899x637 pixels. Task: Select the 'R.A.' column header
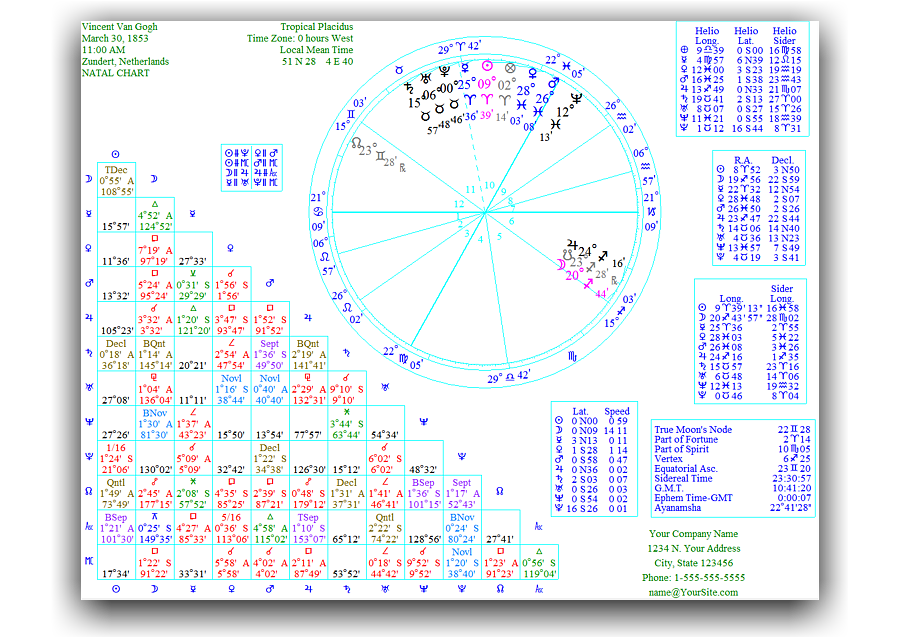[x=743, y=161]
